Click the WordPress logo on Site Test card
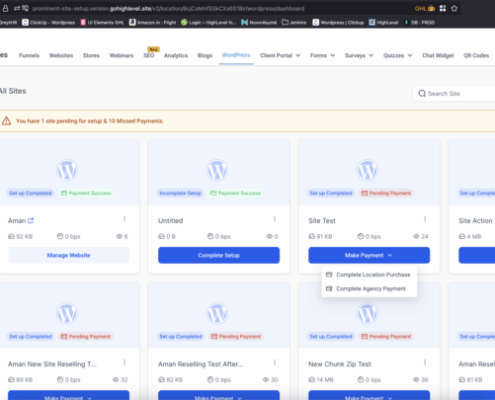This screenshot has height=400, width=495. [x=367, y=170]
